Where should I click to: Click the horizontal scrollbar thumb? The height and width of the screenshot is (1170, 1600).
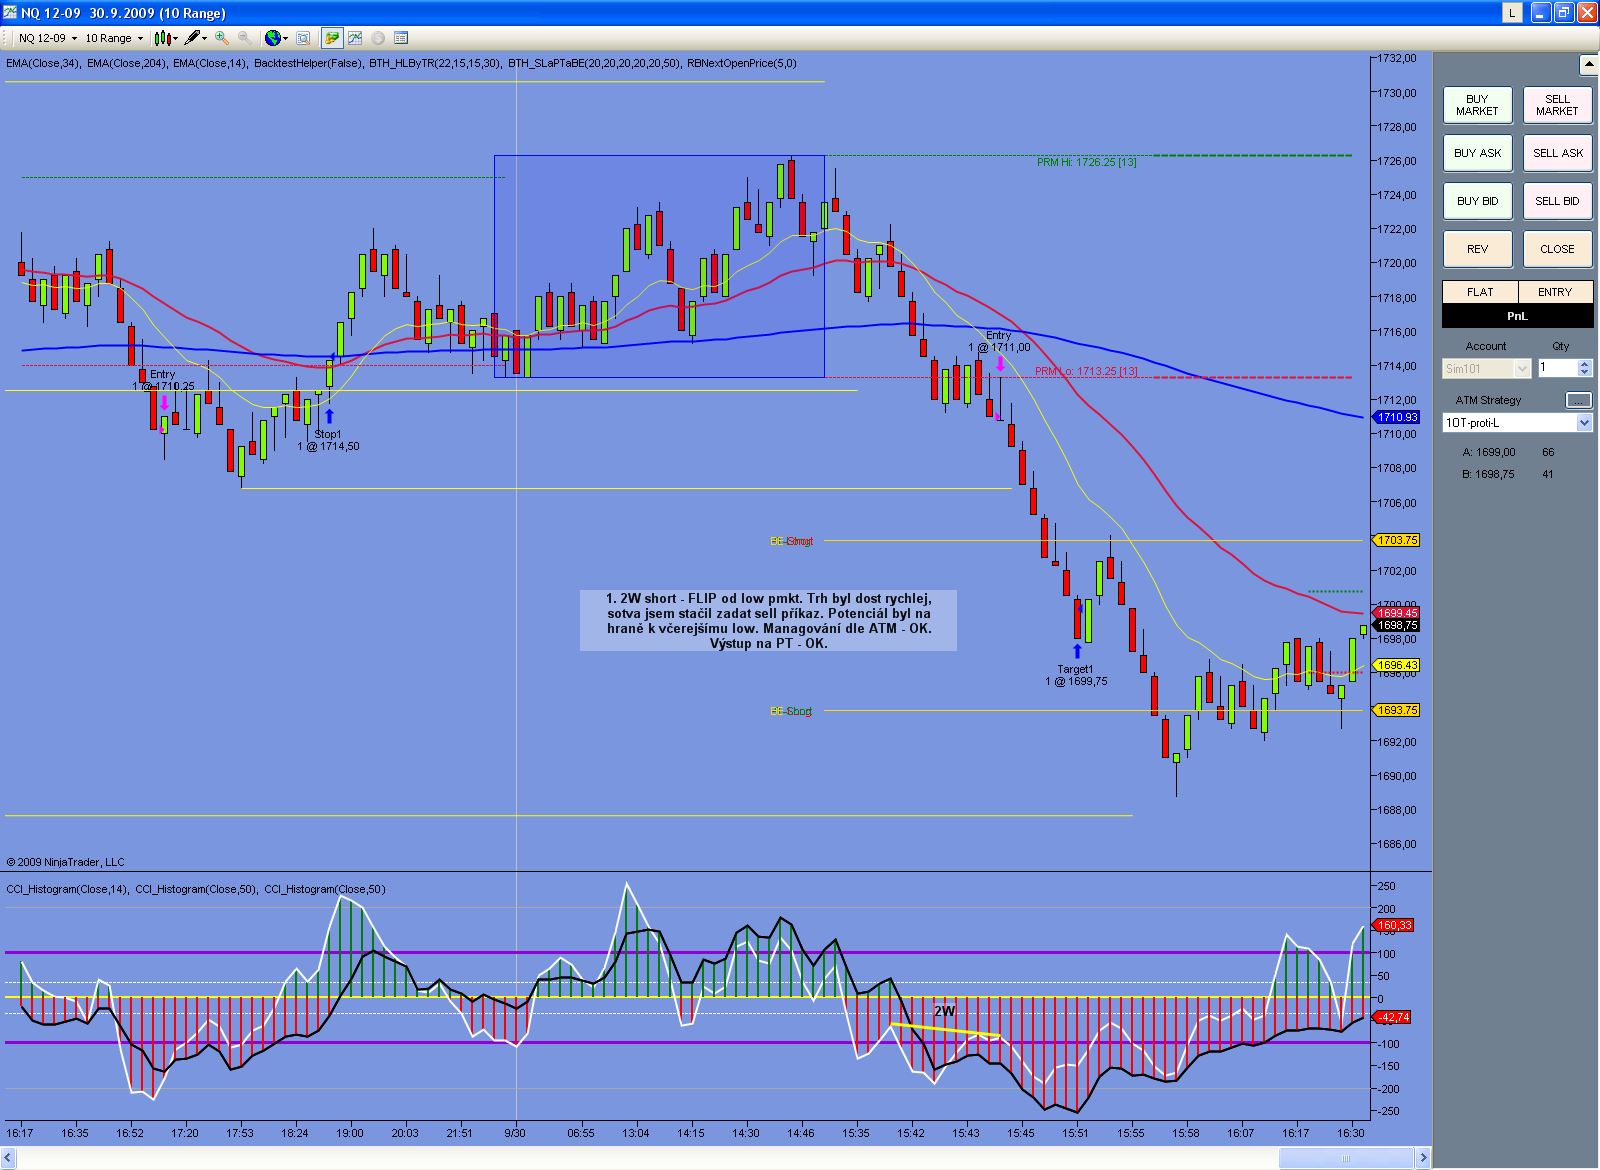1346,1158
